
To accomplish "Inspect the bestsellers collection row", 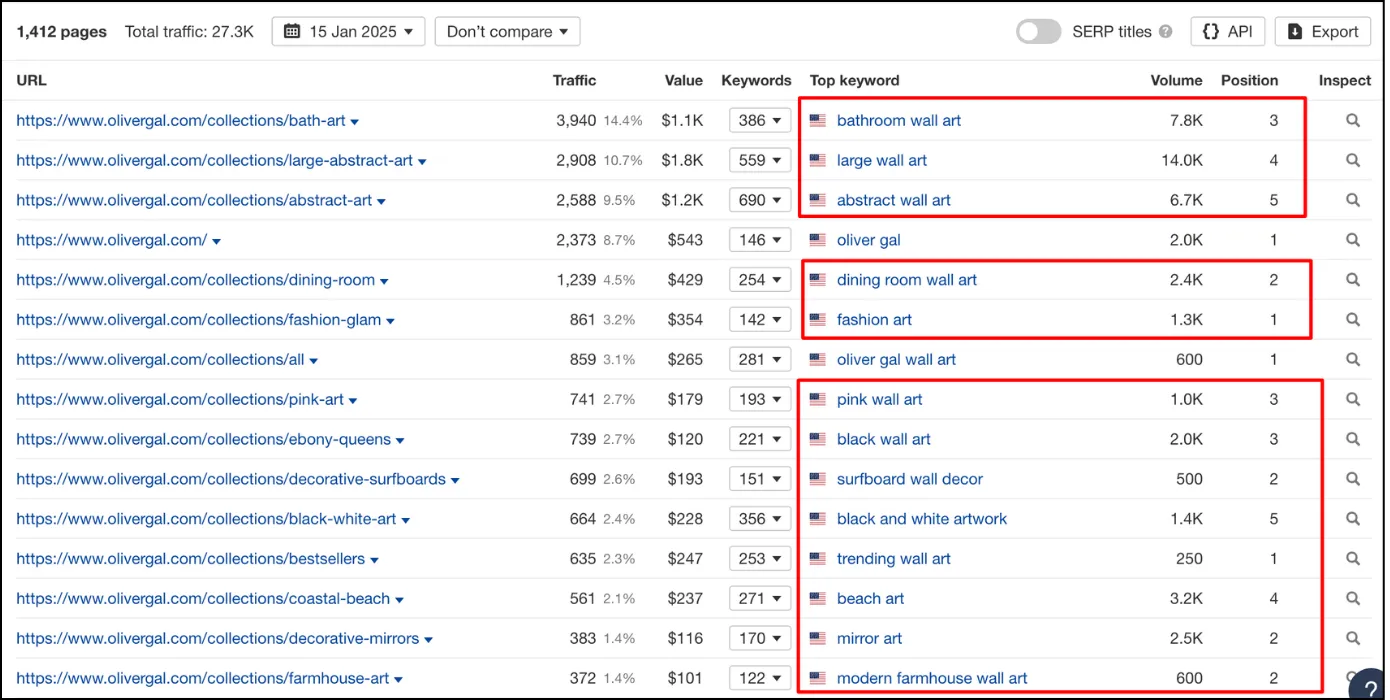I will 1352,559.
